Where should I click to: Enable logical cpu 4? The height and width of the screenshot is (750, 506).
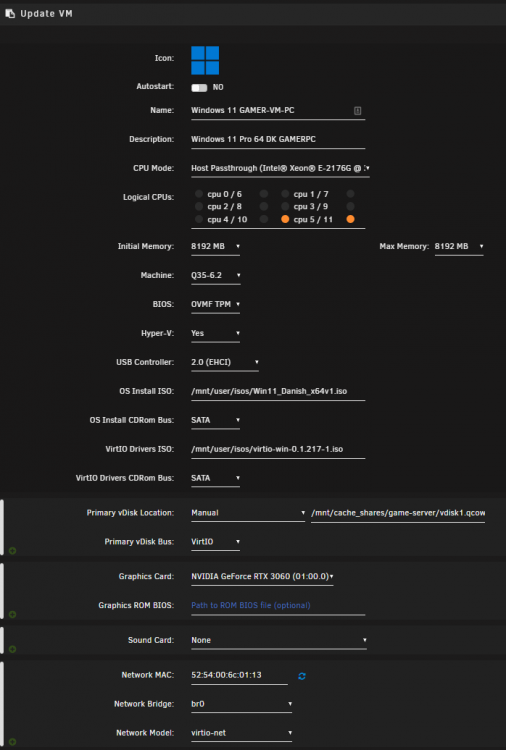tap(198, 219)
